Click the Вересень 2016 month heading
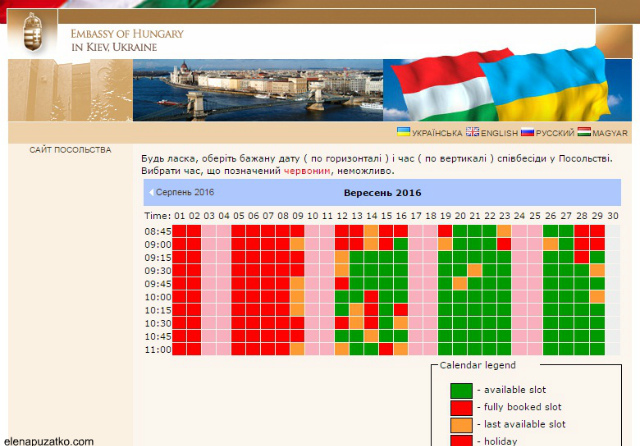 [382, 193]
